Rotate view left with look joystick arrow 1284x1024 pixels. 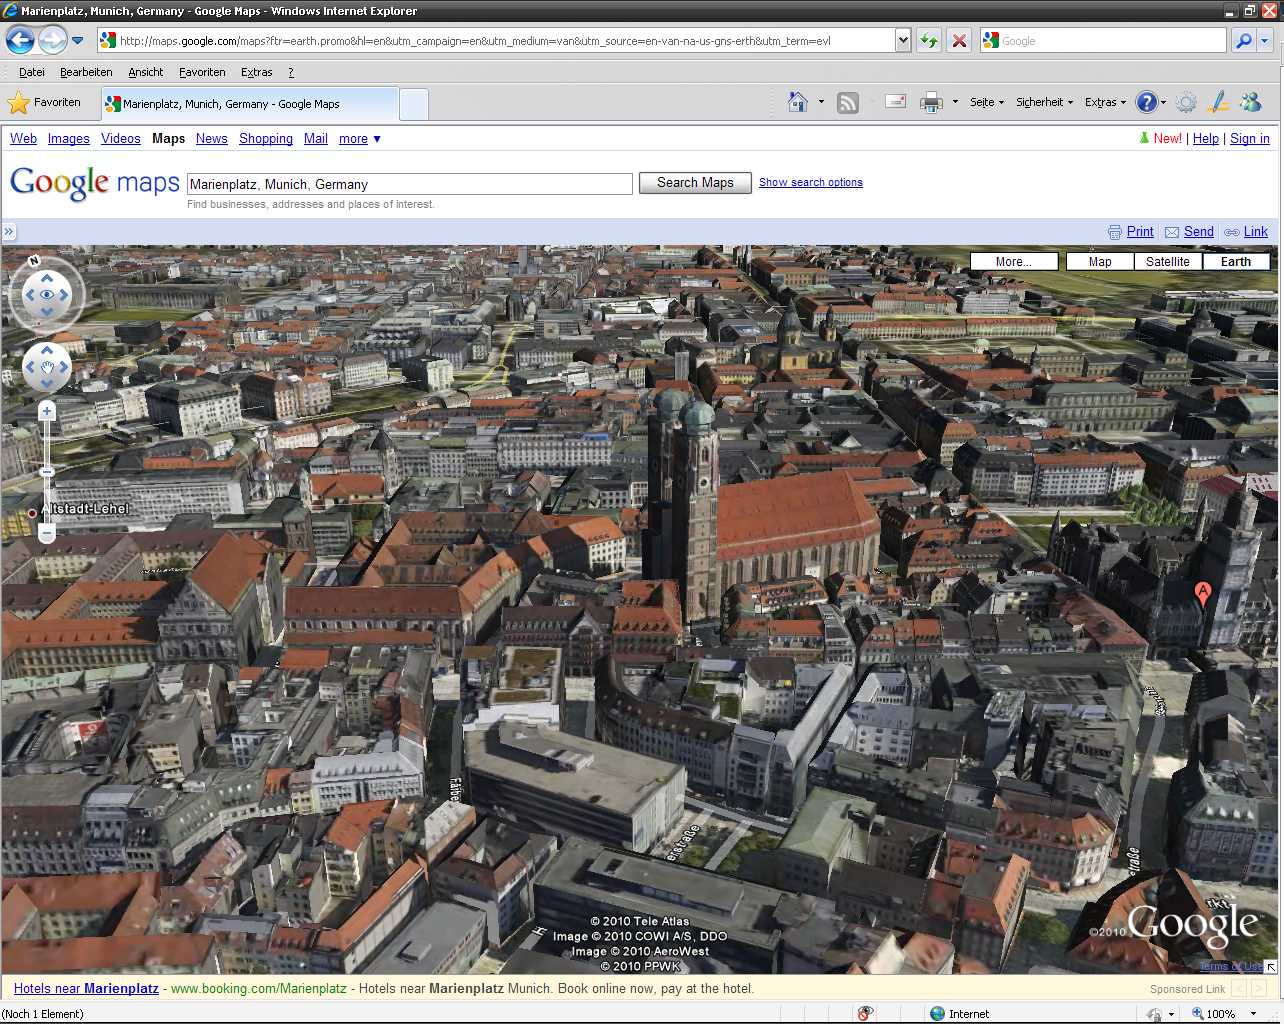point(29,295)
